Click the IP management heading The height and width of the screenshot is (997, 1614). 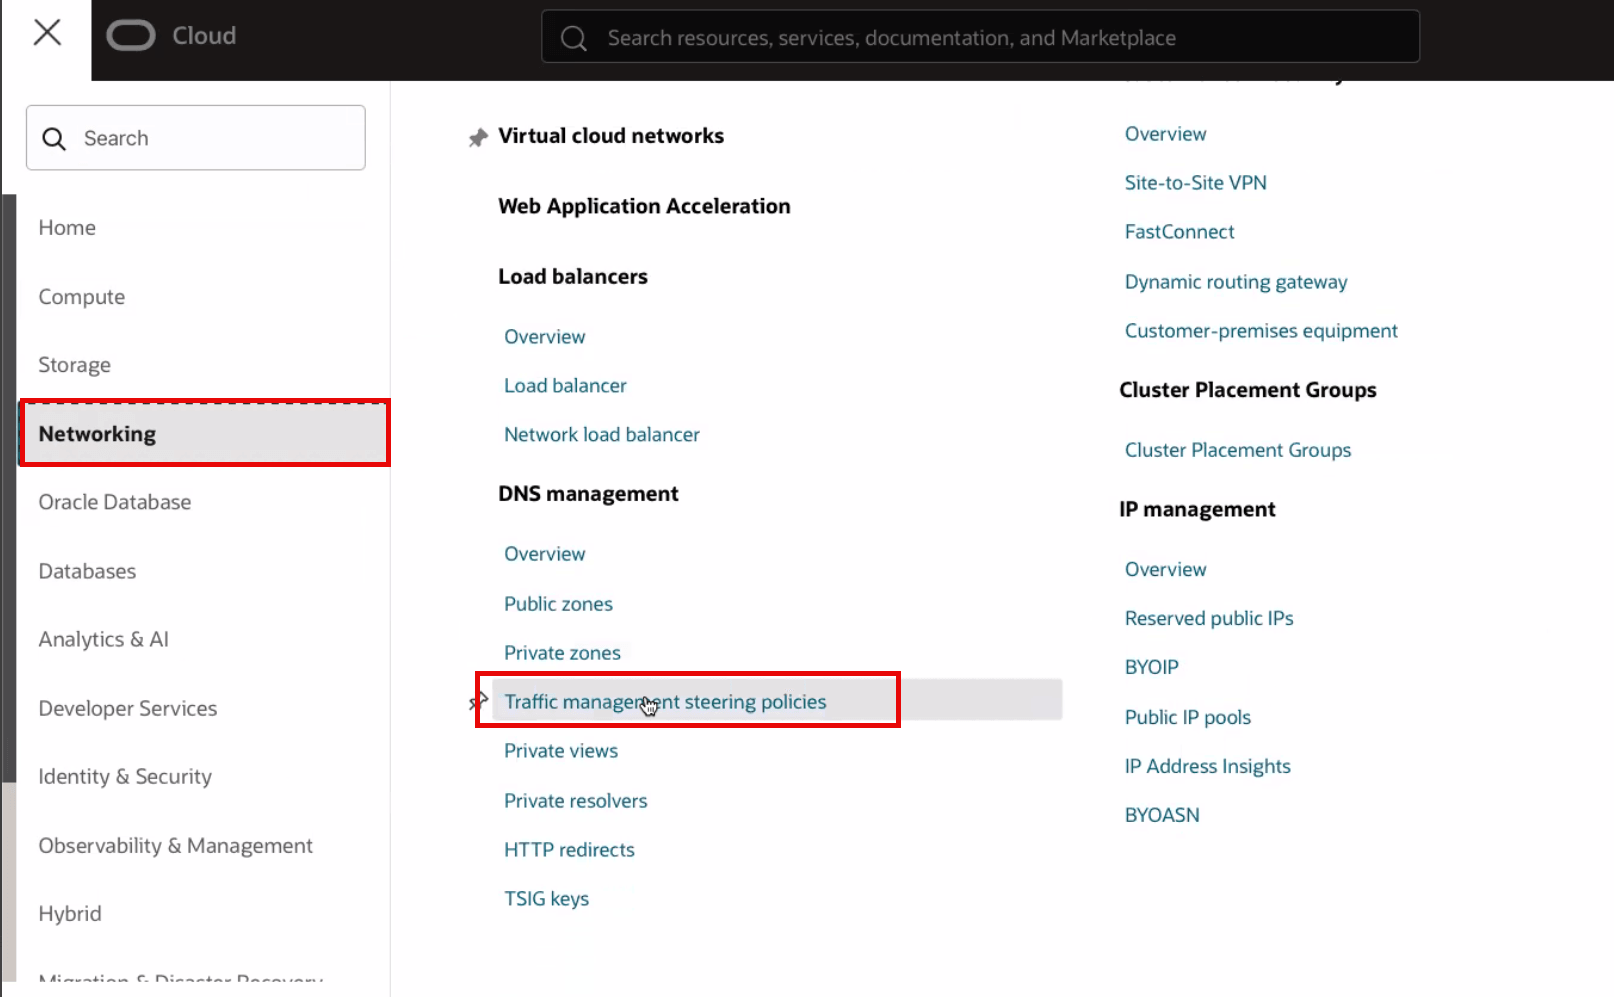click(x=1197, y=510)
